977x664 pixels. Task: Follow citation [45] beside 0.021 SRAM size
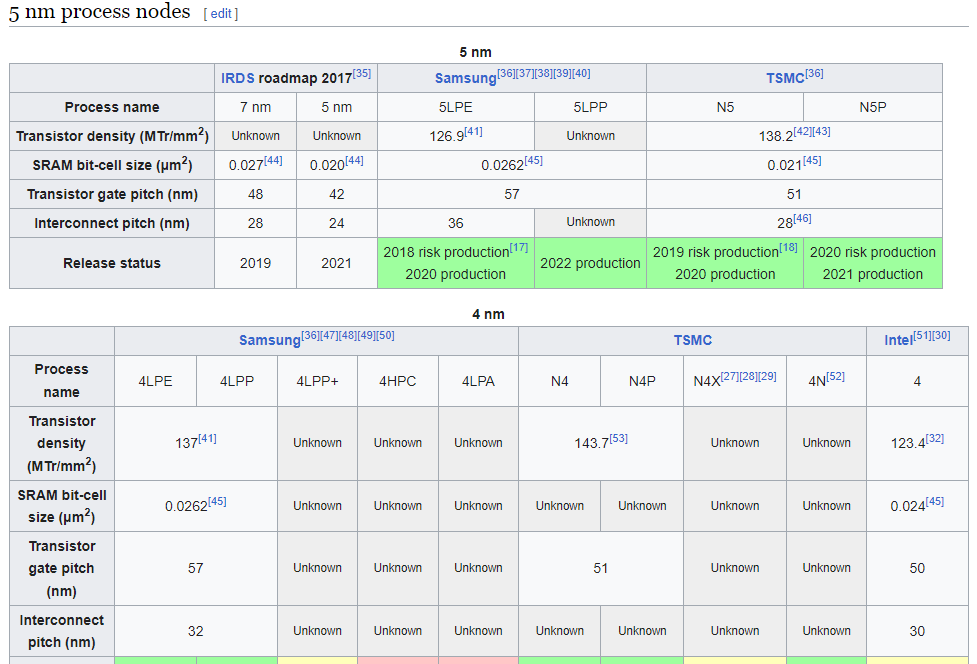coord(812,160)
